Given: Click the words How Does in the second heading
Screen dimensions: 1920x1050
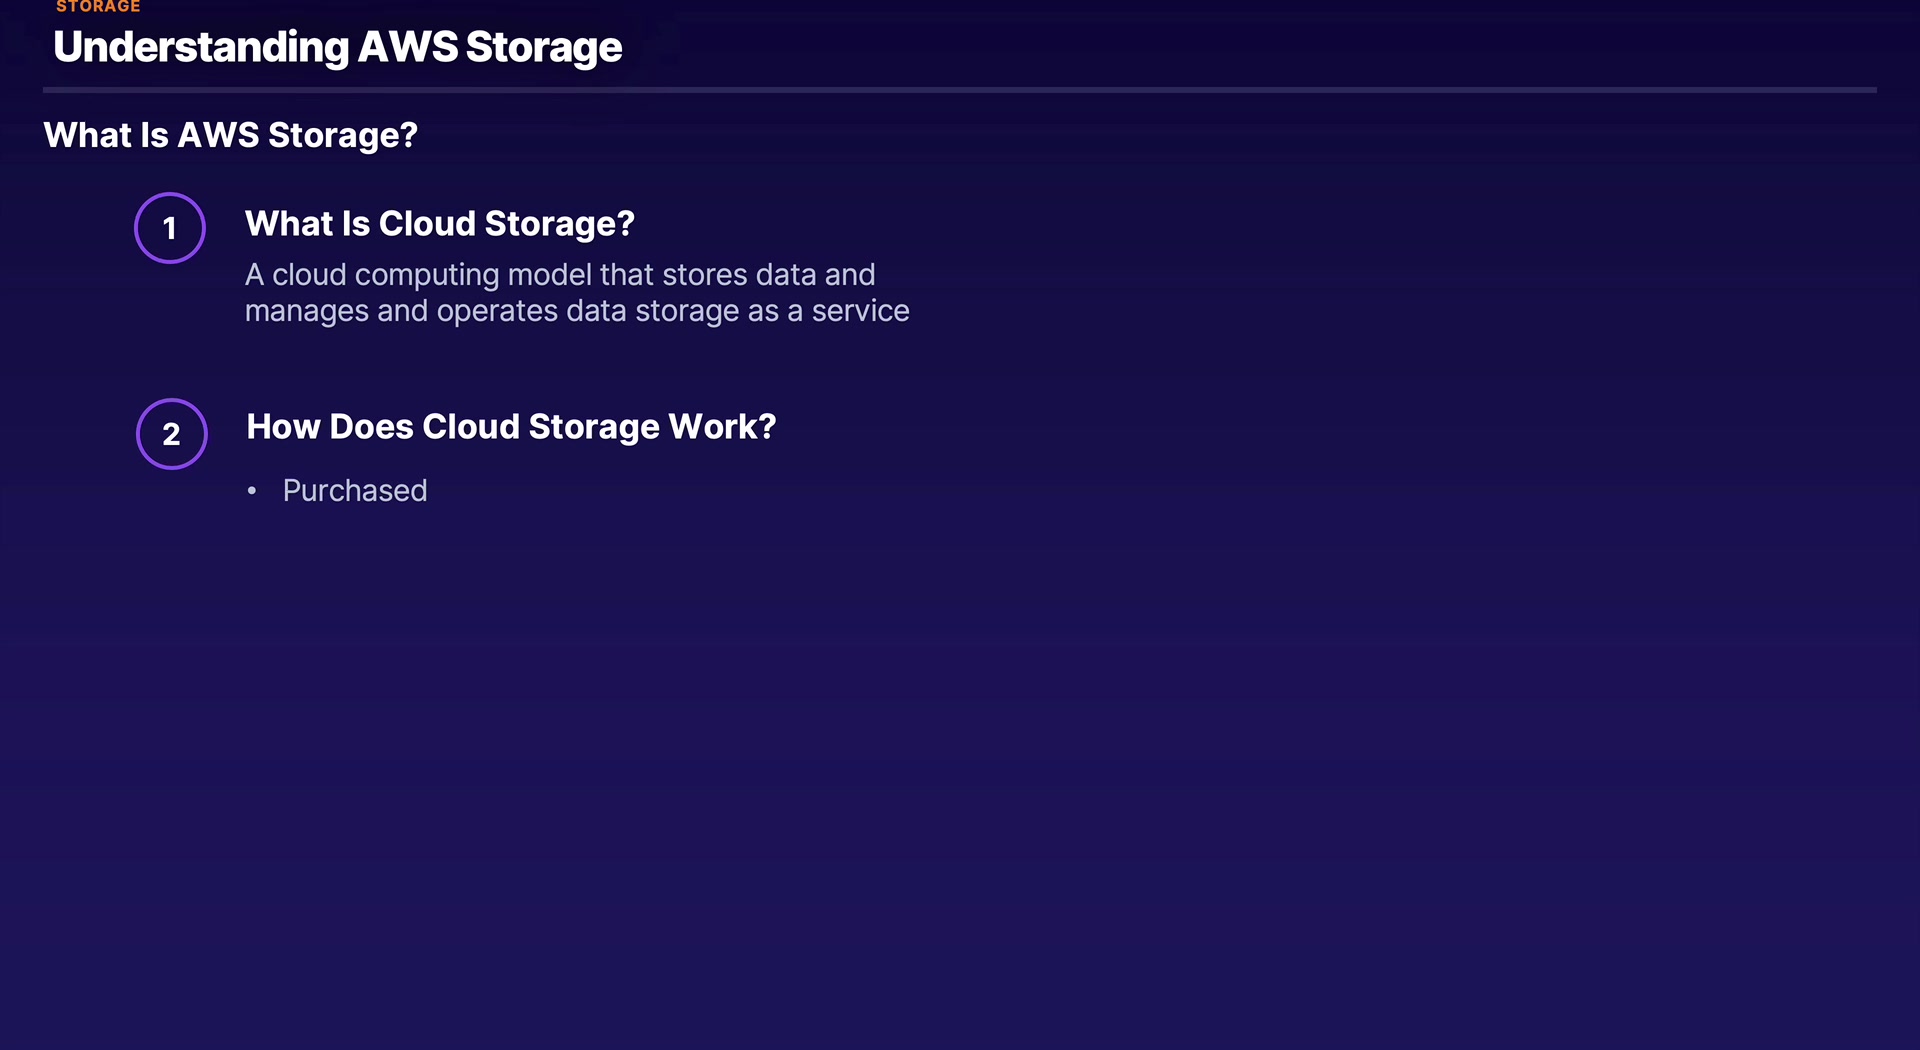Looking at the screenshot, I should pyautogui.click(x=330, y=427).
